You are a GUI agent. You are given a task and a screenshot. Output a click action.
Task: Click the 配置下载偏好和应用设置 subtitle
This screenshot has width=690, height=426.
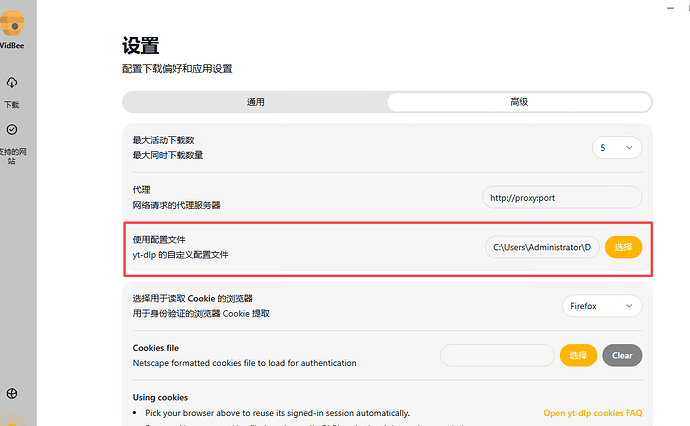click(177, 69)
